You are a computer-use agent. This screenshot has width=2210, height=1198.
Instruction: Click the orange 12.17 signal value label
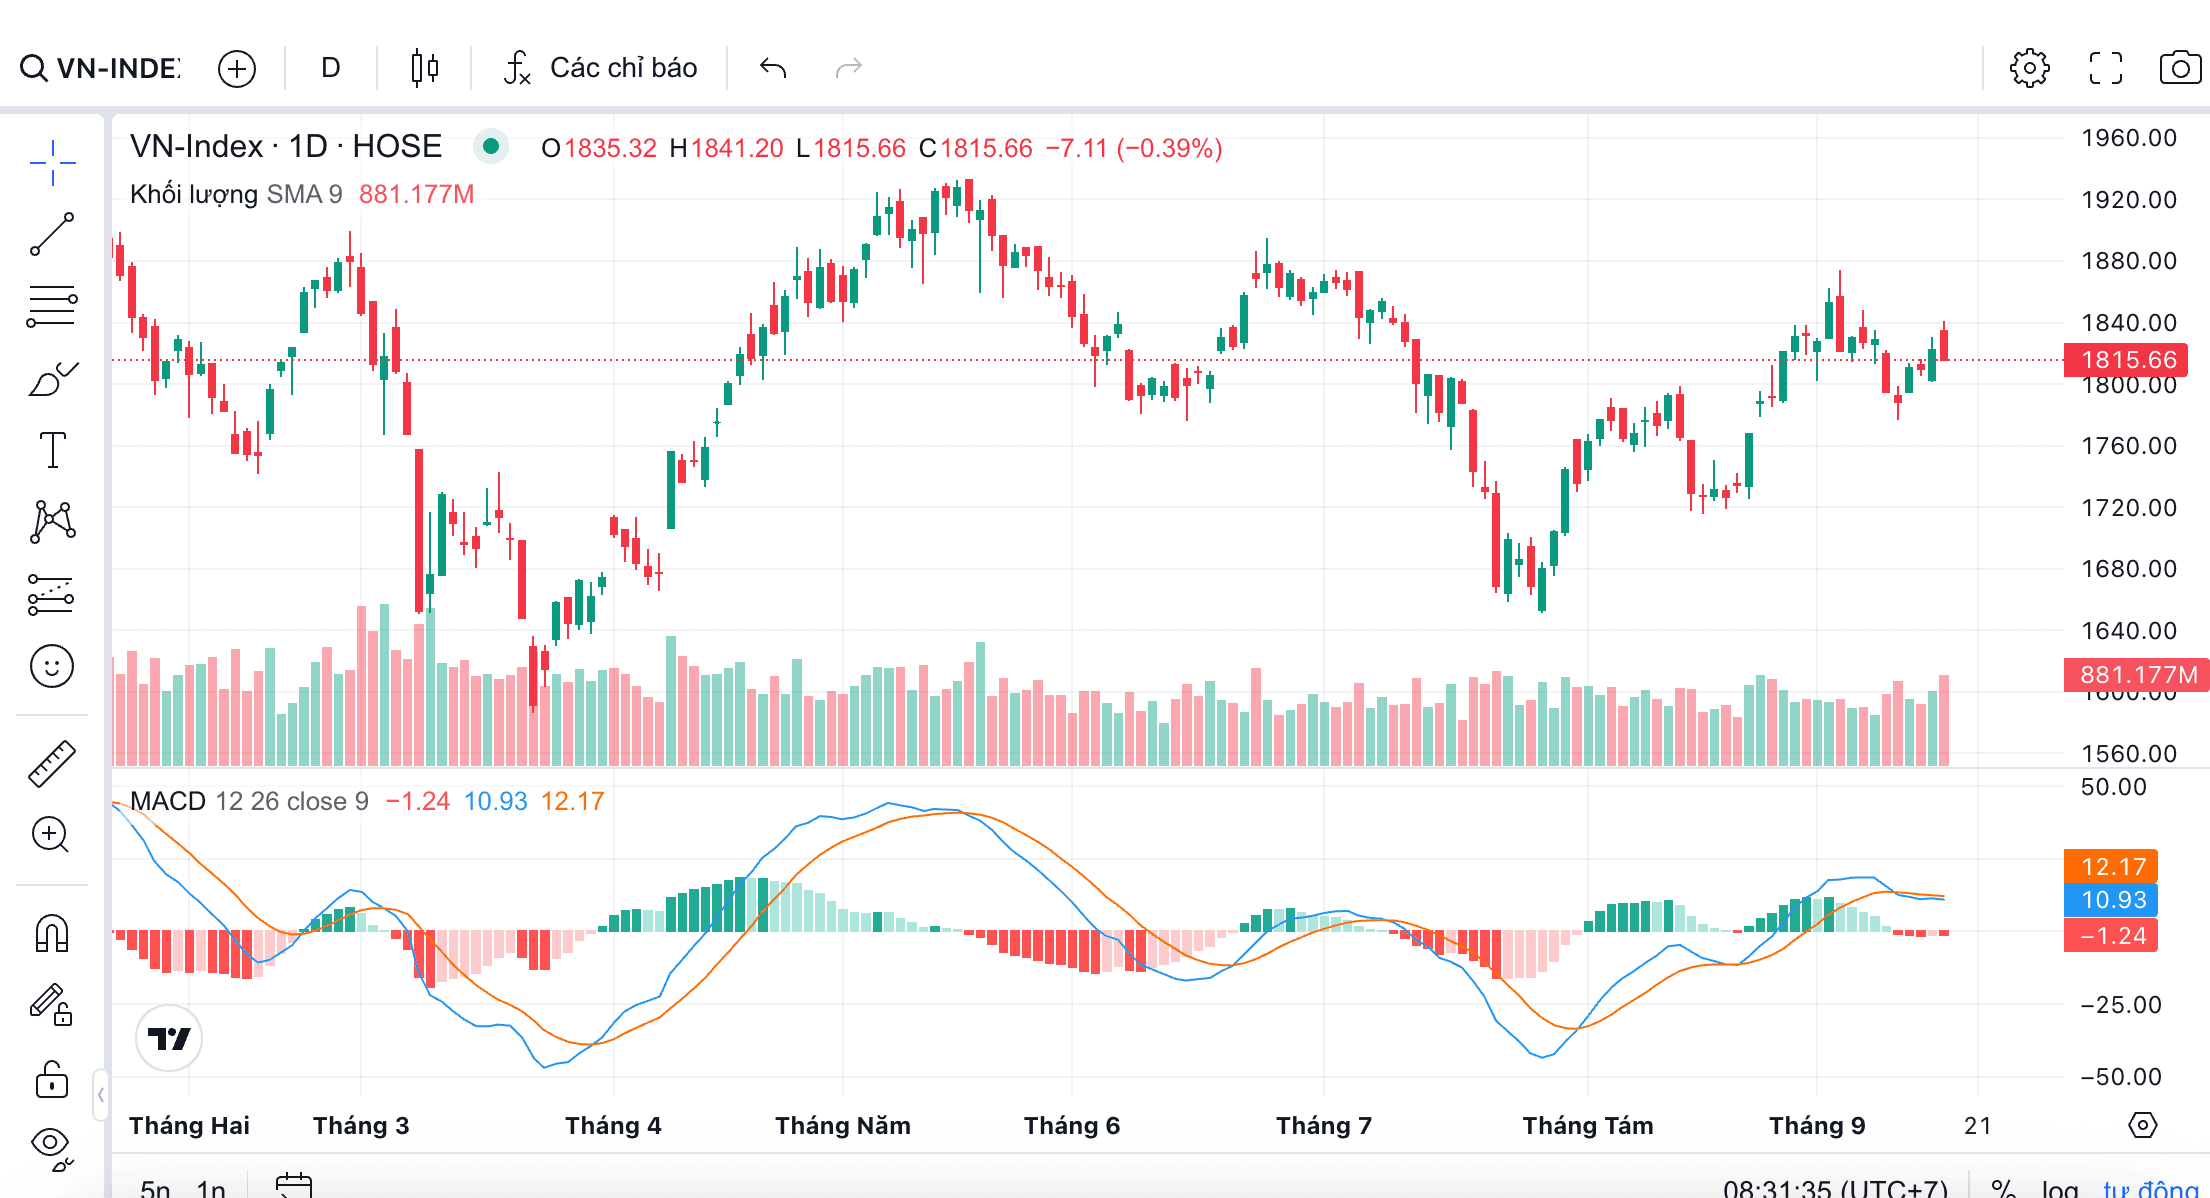(2111, 866)
